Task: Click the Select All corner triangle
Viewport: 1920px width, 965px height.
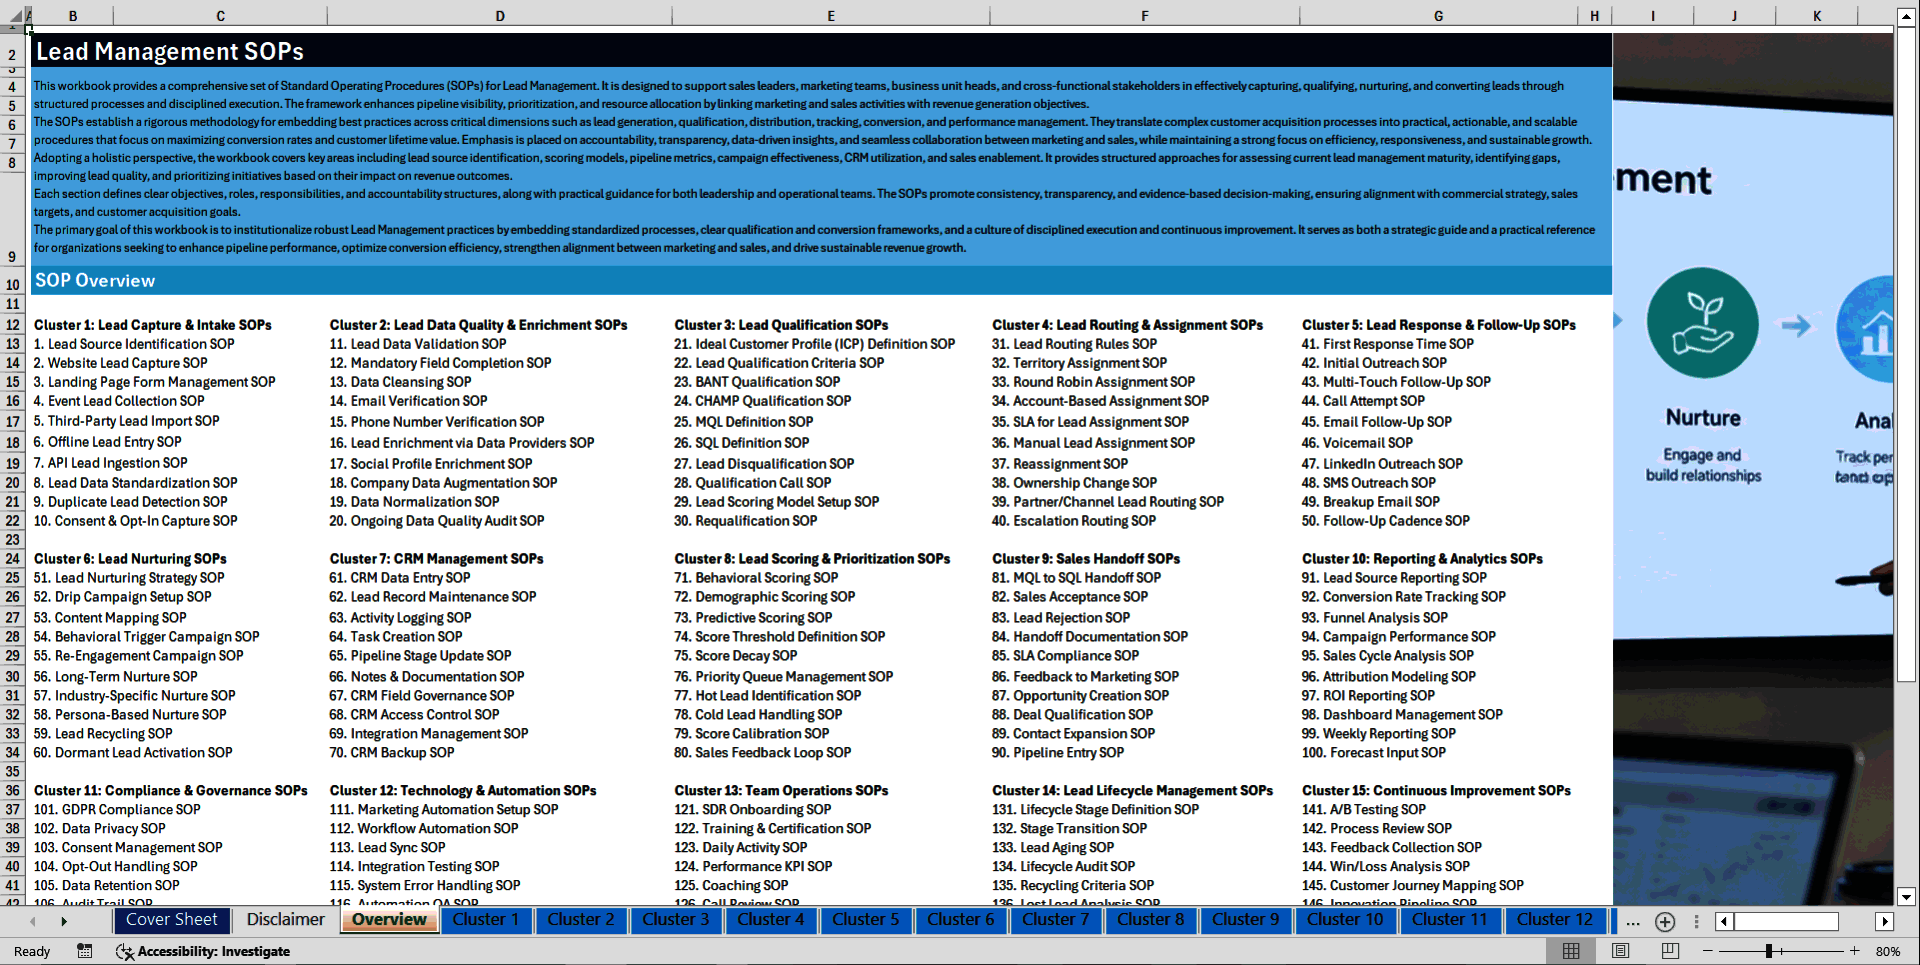Action: (x=16, y=15)
